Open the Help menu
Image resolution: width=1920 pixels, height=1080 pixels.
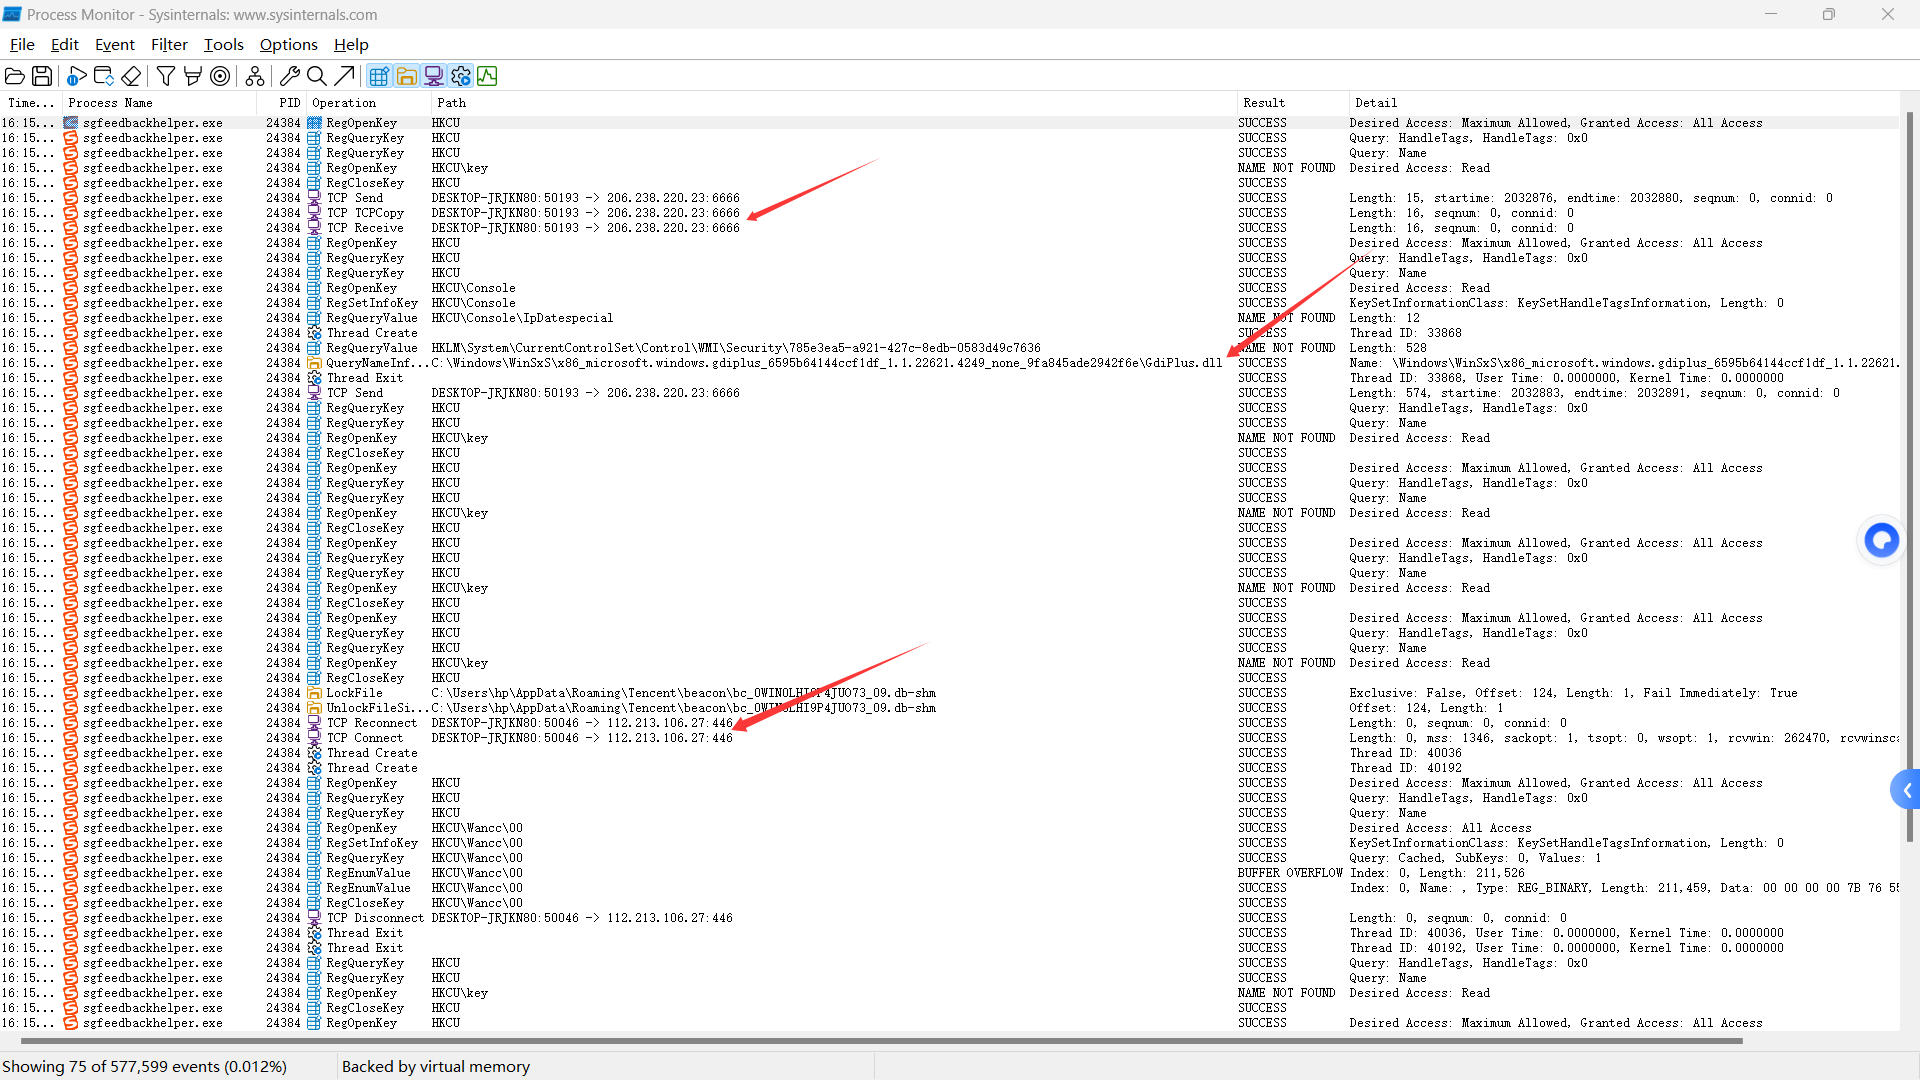(x=351, y=45)
